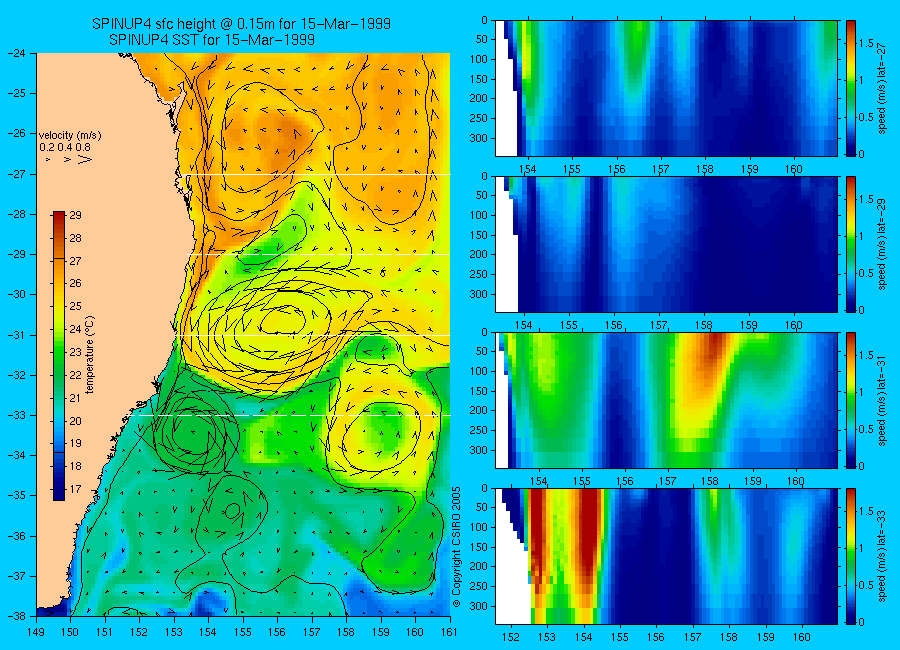Click the white section line at latitude -27
Screen dimensions: 900x650
click(317, 175)
